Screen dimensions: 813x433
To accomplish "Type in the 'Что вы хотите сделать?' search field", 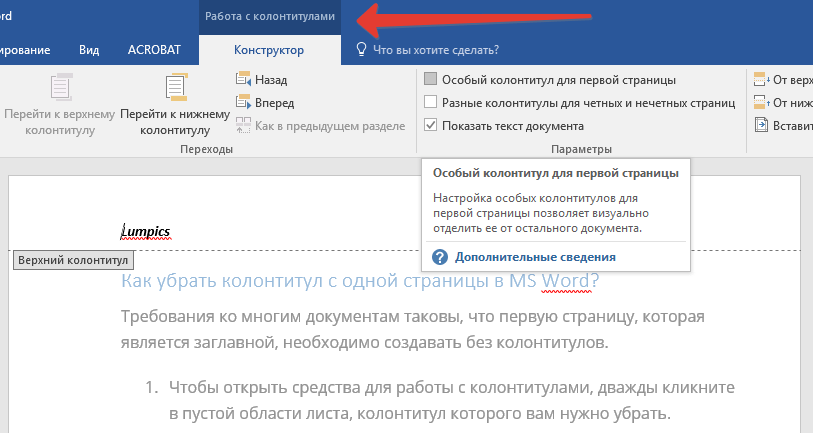I will [436, 49].
